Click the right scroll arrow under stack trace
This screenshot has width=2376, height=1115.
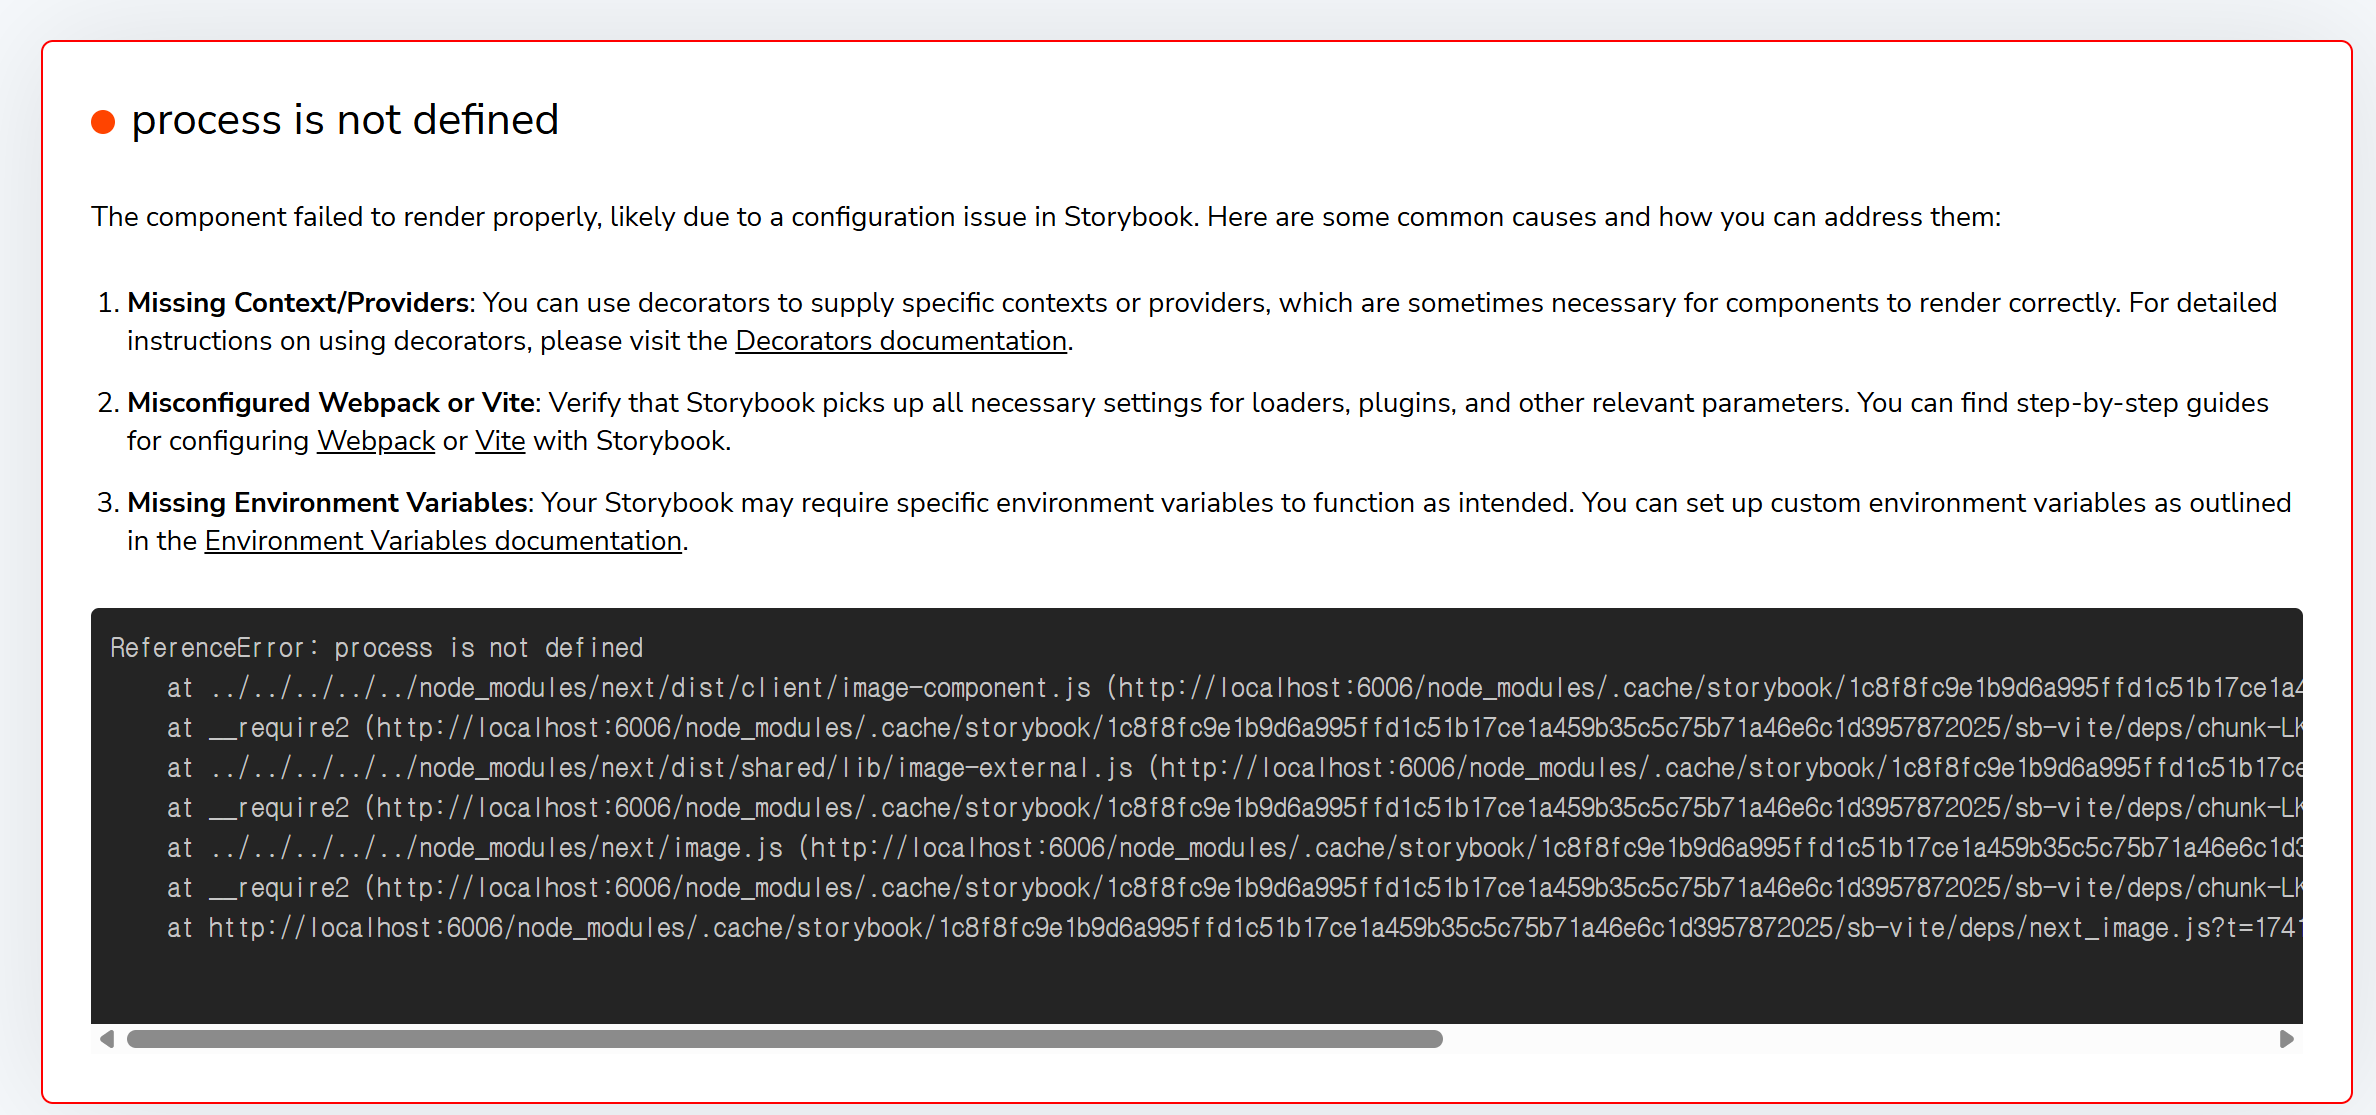[x=2286, y=1039]
